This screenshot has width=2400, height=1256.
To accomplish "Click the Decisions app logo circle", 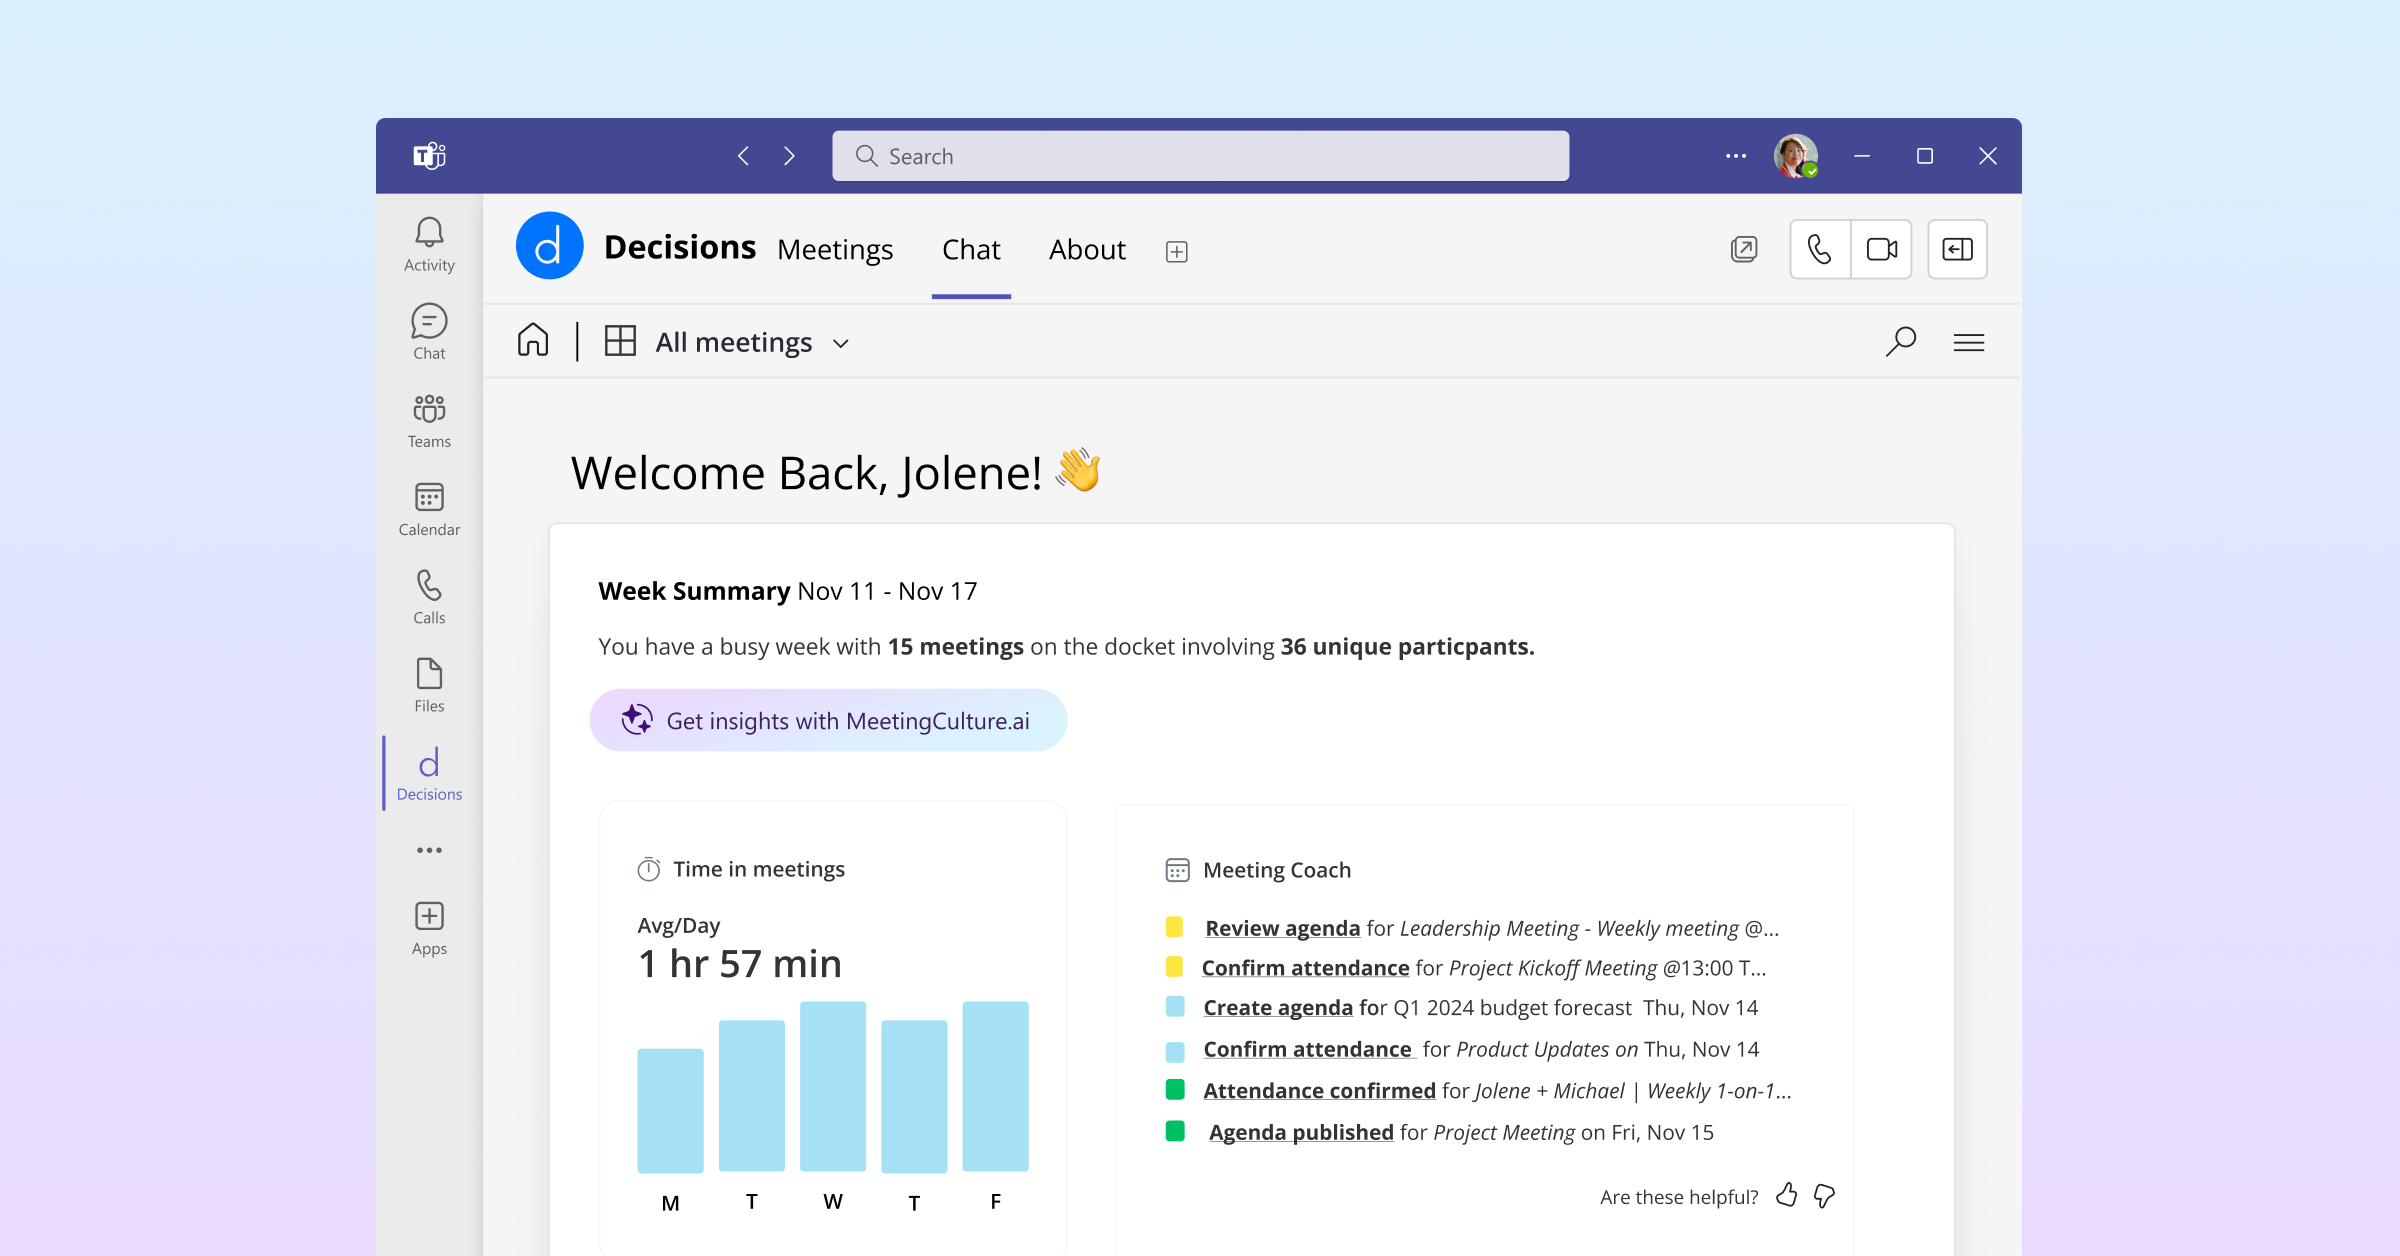I will coord(549,246).
